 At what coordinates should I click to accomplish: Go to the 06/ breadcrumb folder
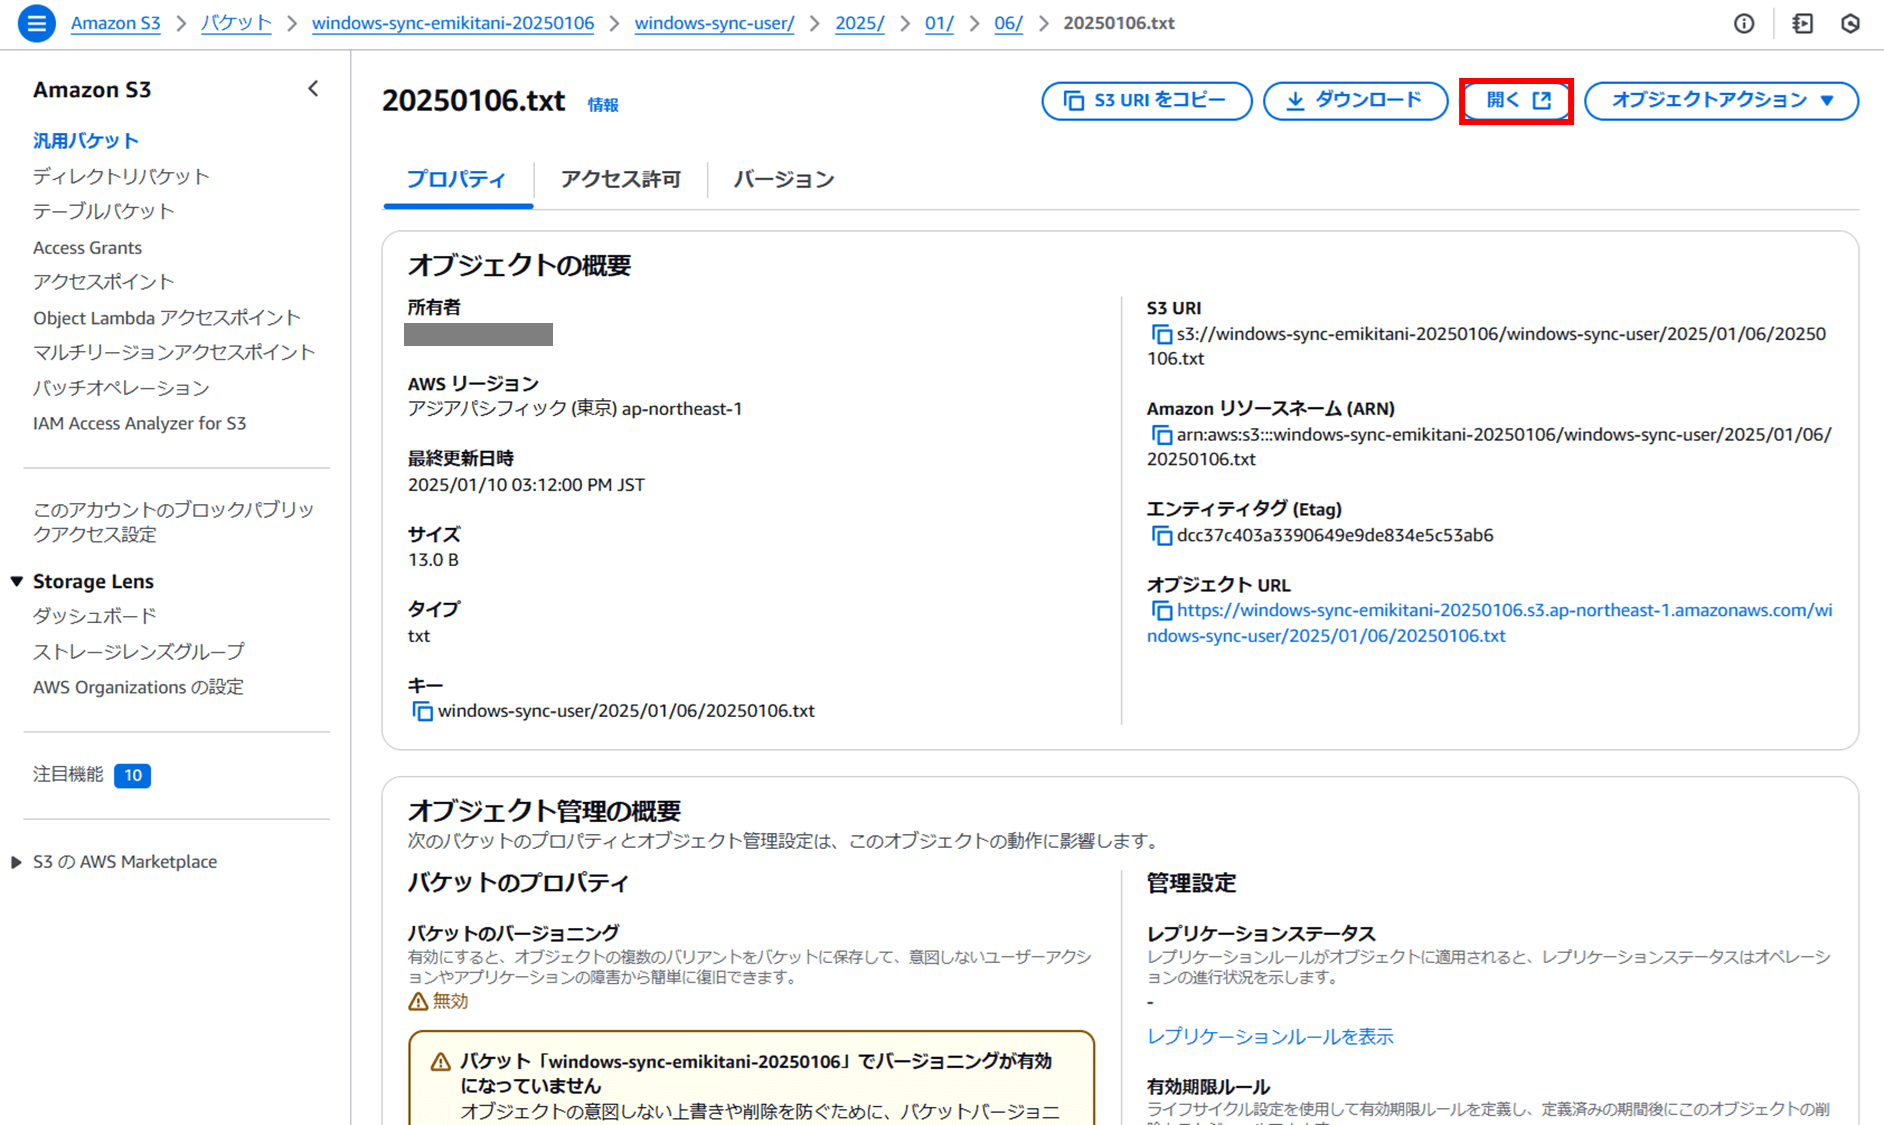pyautogui.click(x=1008, y=23)
